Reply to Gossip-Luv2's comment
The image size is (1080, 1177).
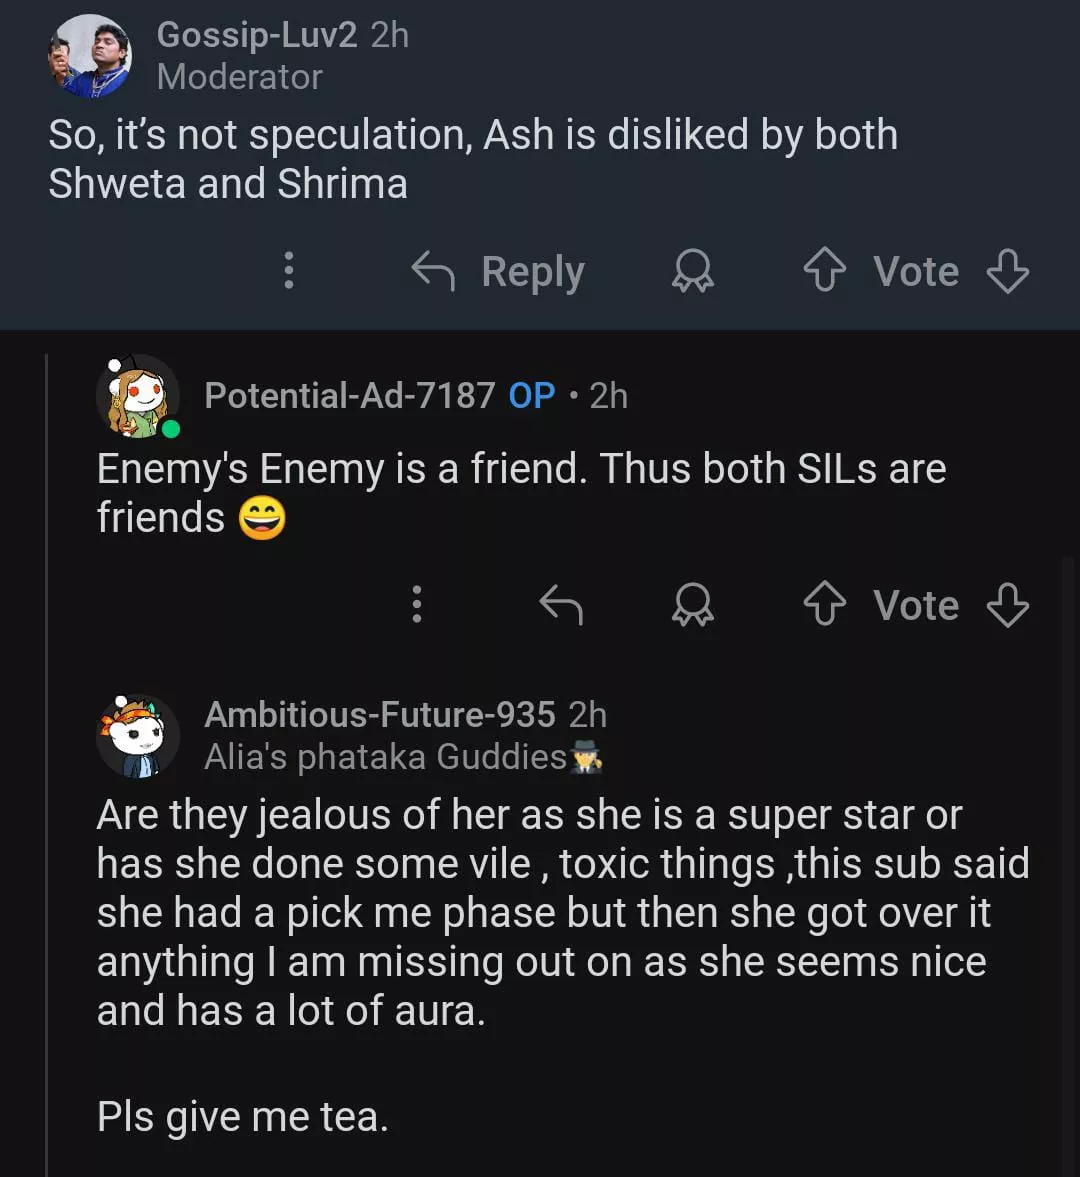click(x=499, y=271)
